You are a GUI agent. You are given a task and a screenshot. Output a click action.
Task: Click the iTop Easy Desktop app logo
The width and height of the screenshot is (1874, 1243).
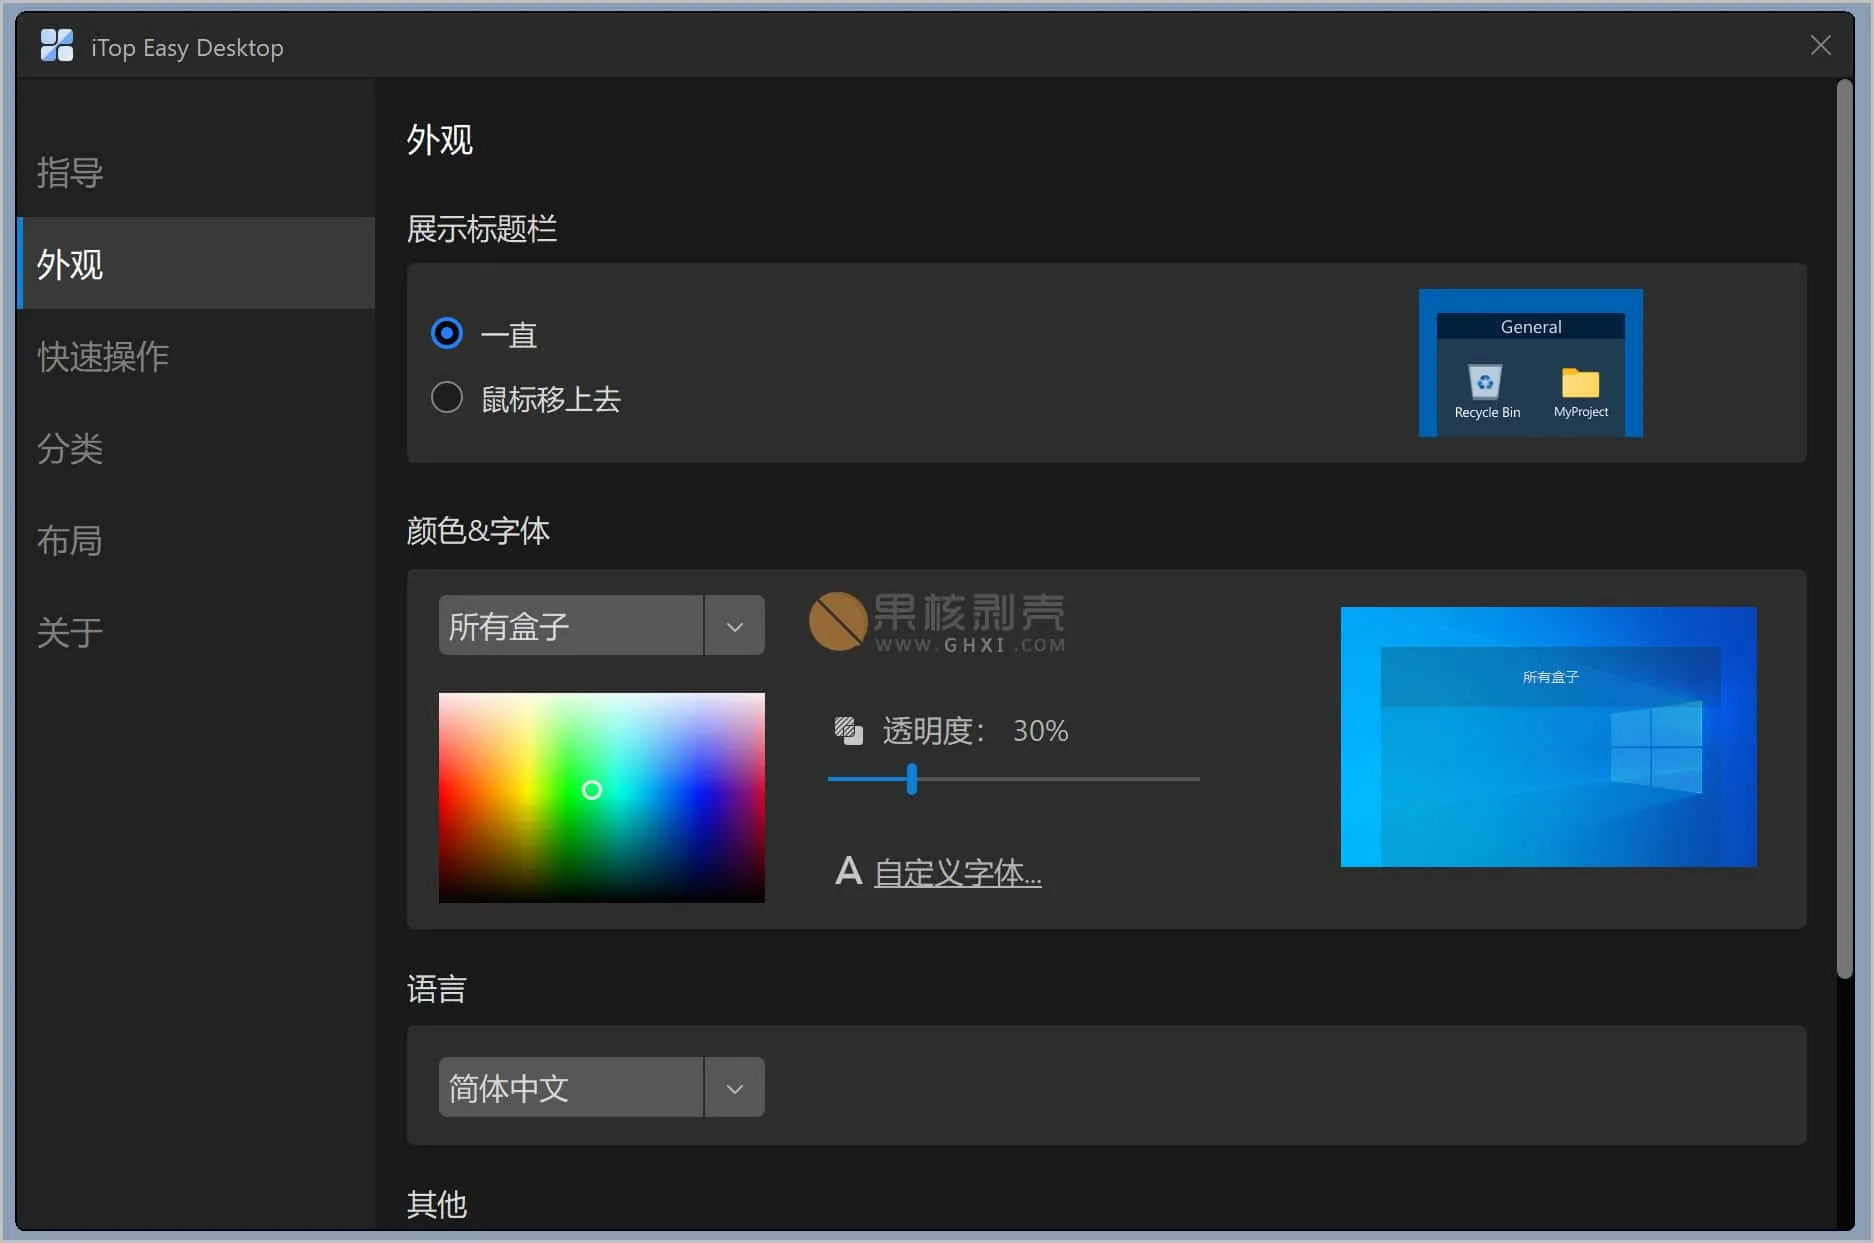point(57,45)
